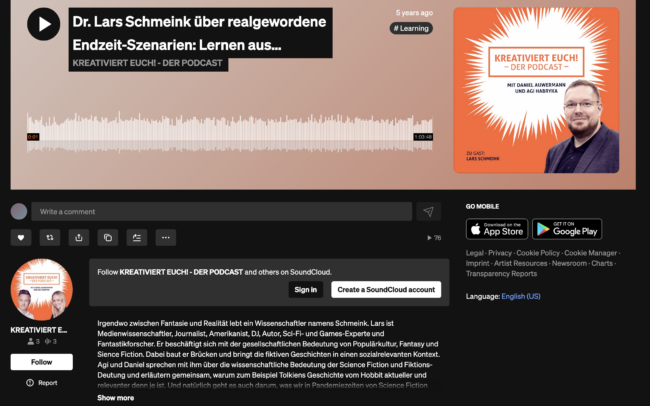Open the App Store download badge
Image resolution: width=650 pixels, height=406 pixels.
(x=497, y=229)
